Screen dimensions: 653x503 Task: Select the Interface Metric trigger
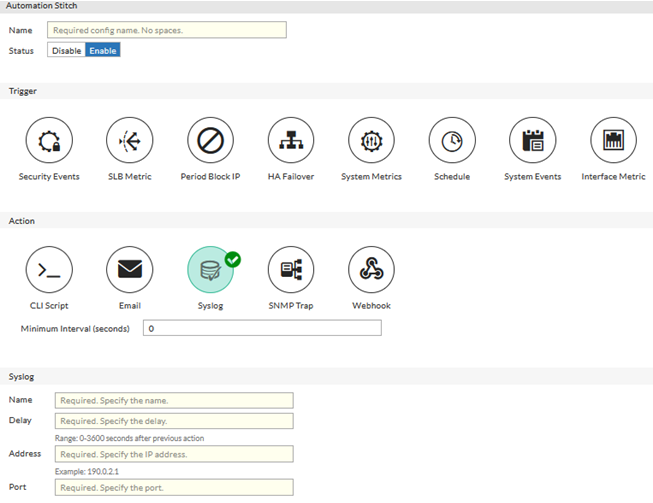tap(613, 142)
